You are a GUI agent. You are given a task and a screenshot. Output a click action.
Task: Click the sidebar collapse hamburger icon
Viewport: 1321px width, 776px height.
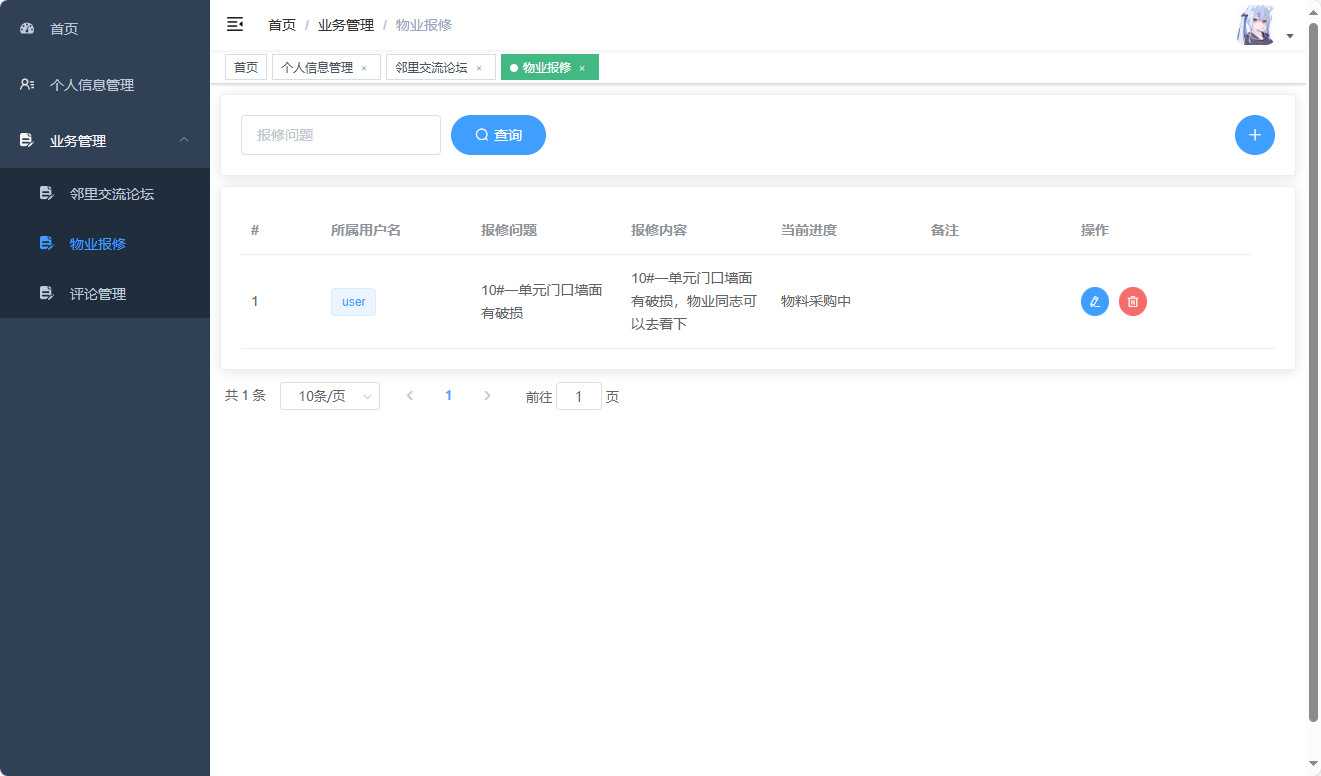[x=234, y=24]
